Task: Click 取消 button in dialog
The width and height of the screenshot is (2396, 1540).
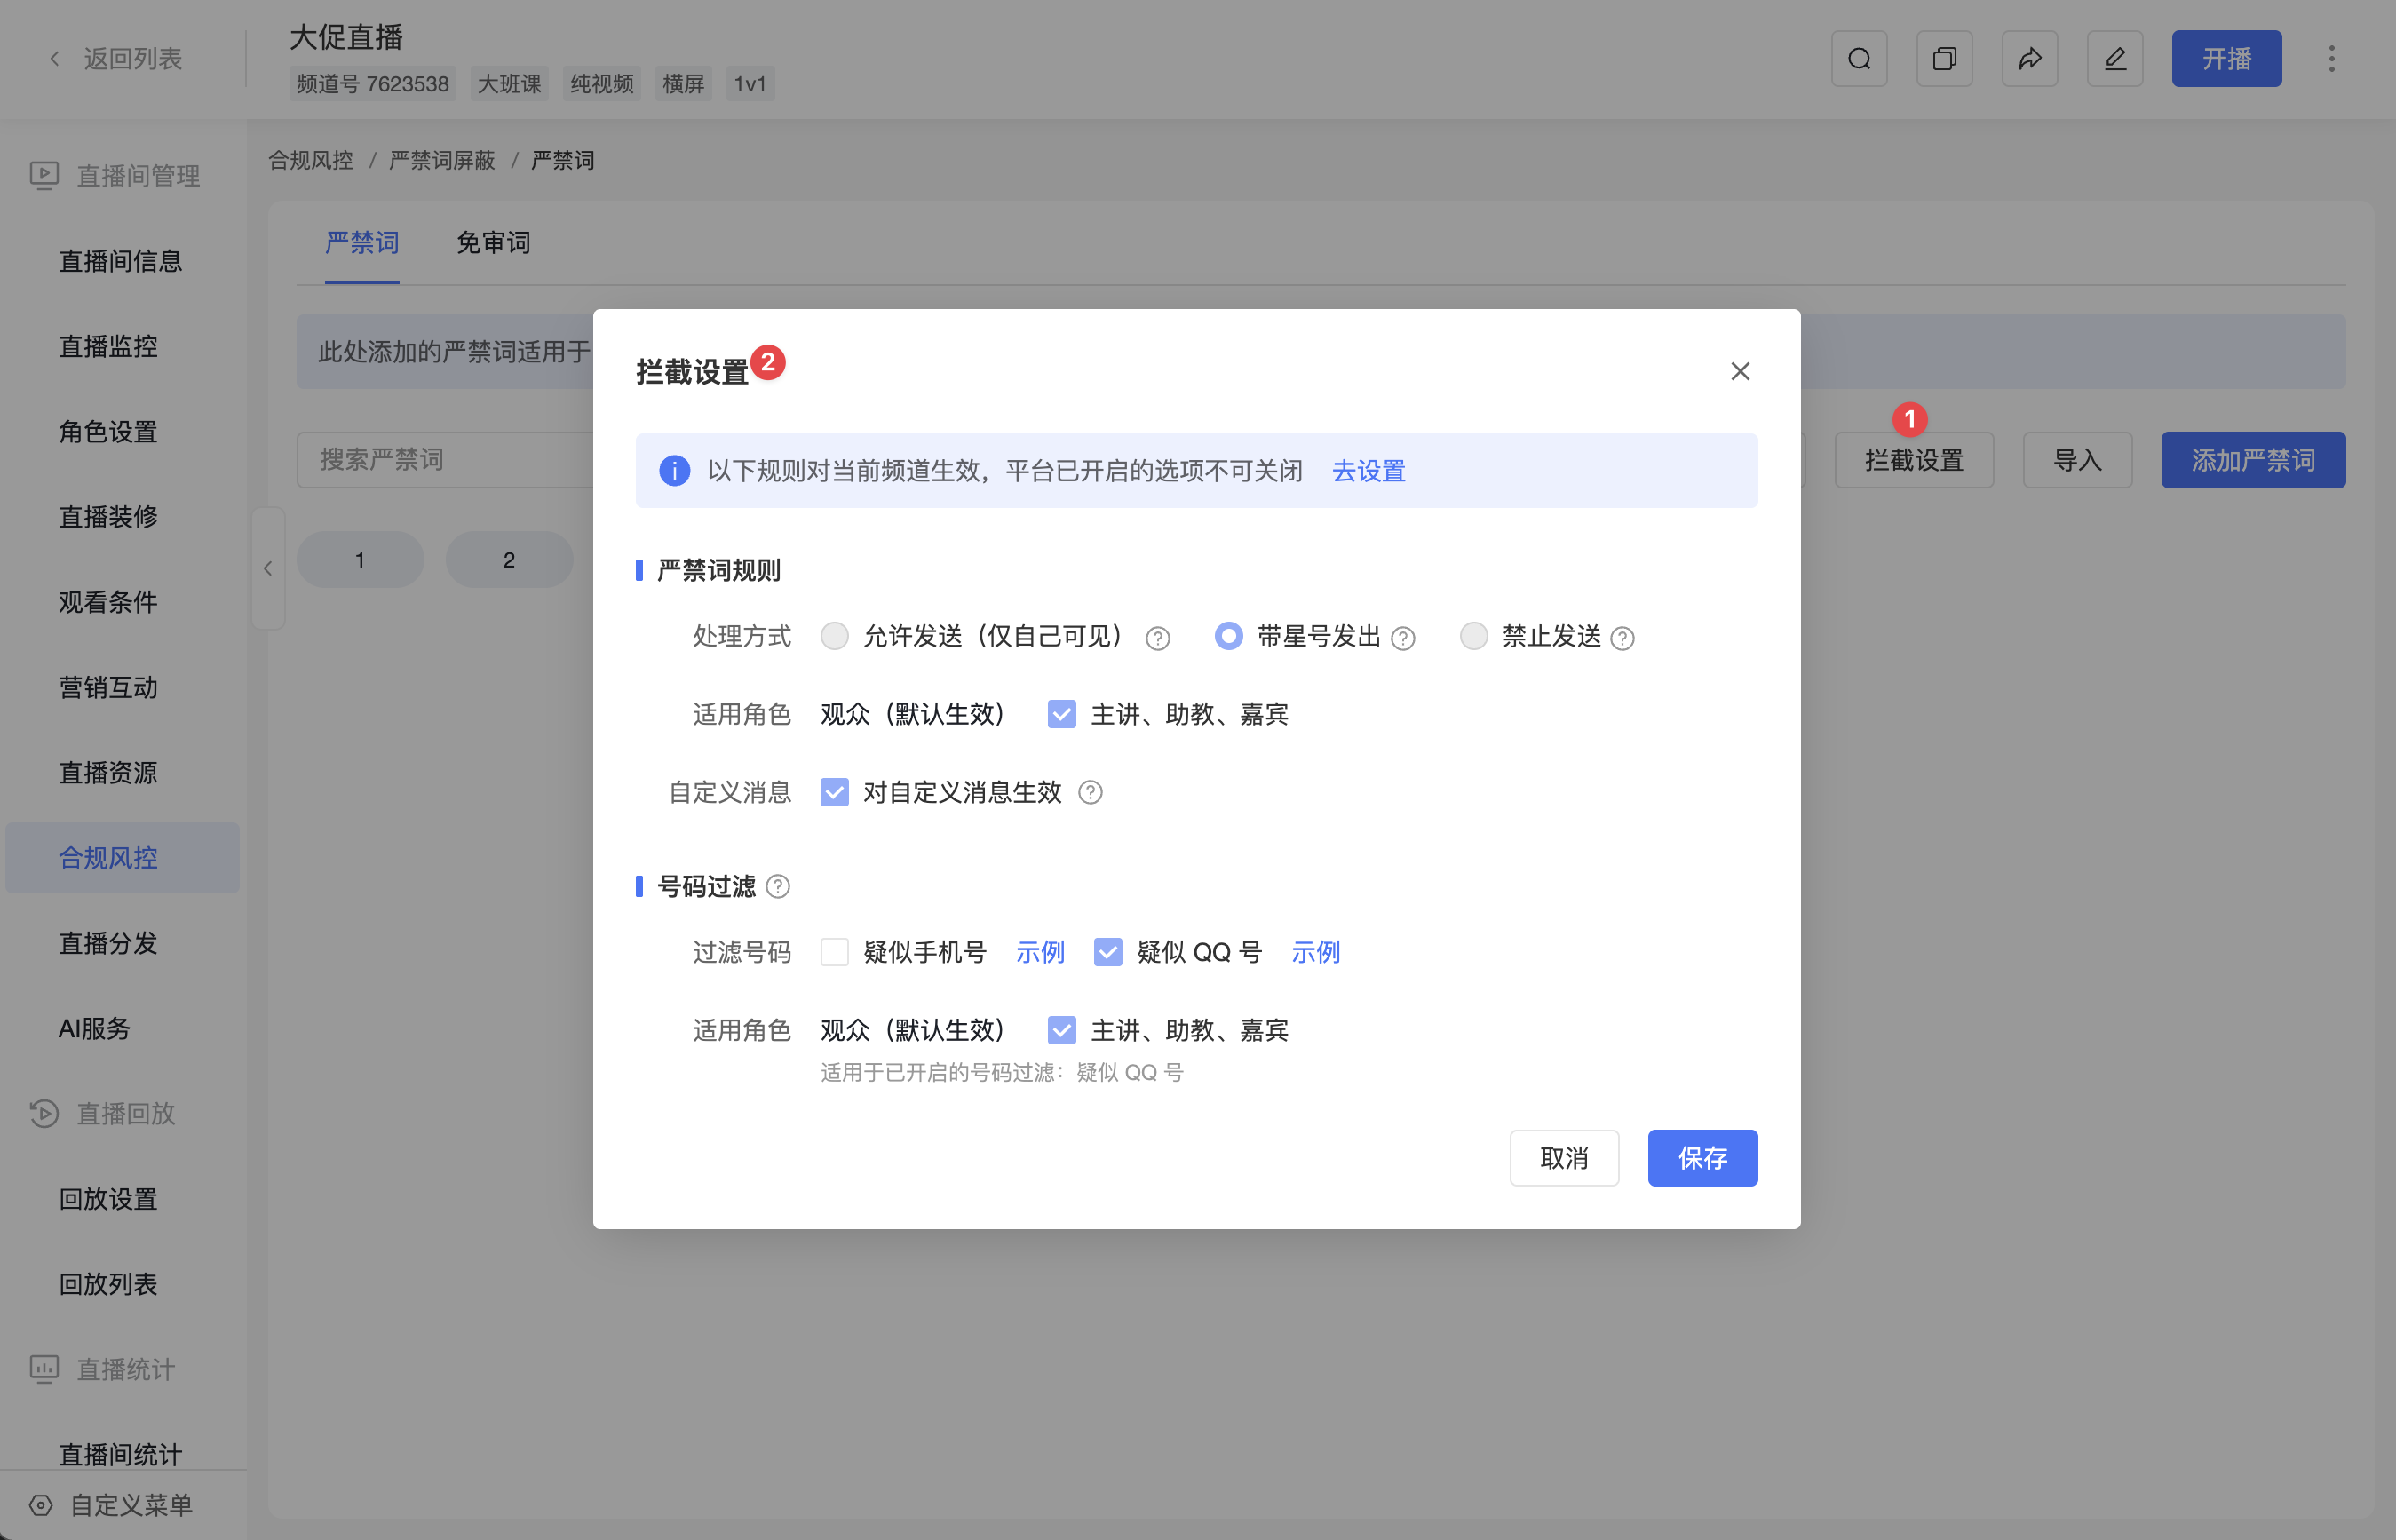Action: (x=1564, y=1158)
